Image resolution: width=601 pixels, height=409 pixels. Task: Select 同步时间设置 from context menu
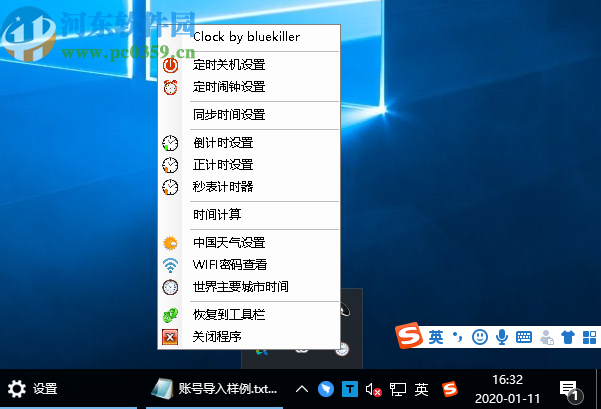tap(249, 115)
